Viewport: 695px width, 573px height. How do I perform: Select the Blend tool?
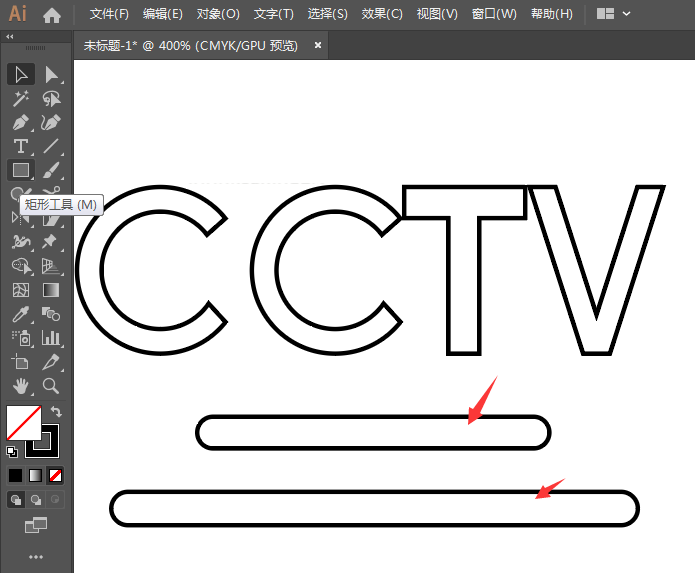pyautogui.click(x=51, y=314)
